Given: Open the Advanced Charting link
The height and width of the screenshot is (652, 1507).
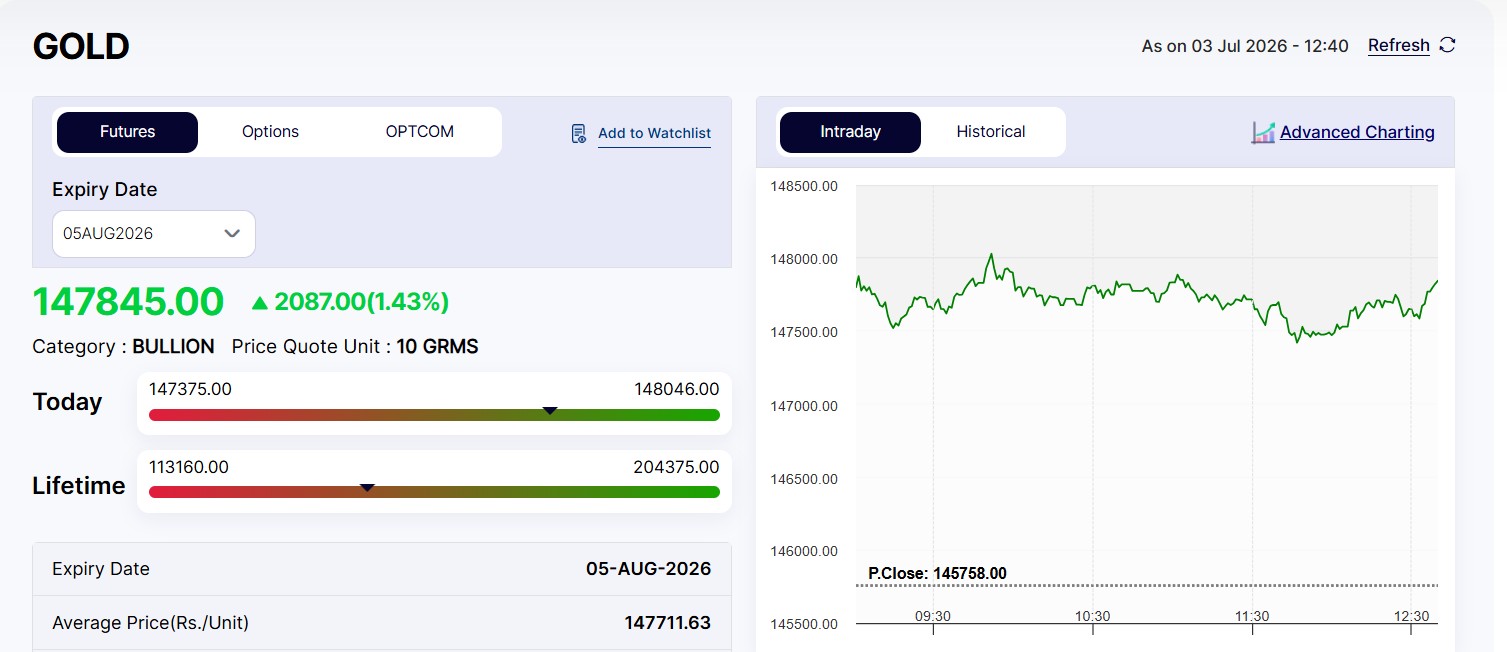Looking at the screenshot, I should (x=1357, y=132).
